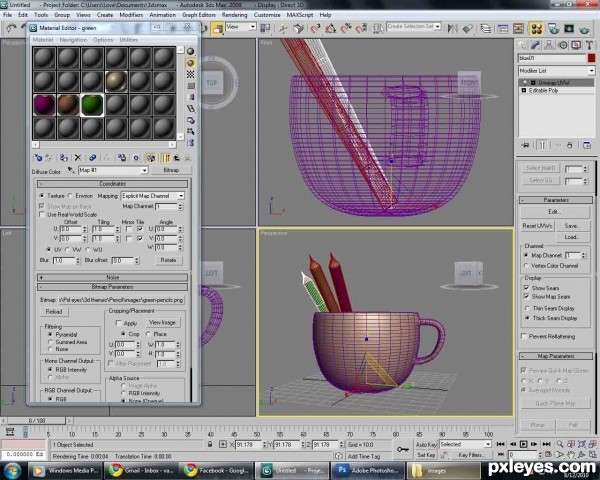Collapse the Bitmap Parameters rollout
600x480 pixels.
pos(112,287)
